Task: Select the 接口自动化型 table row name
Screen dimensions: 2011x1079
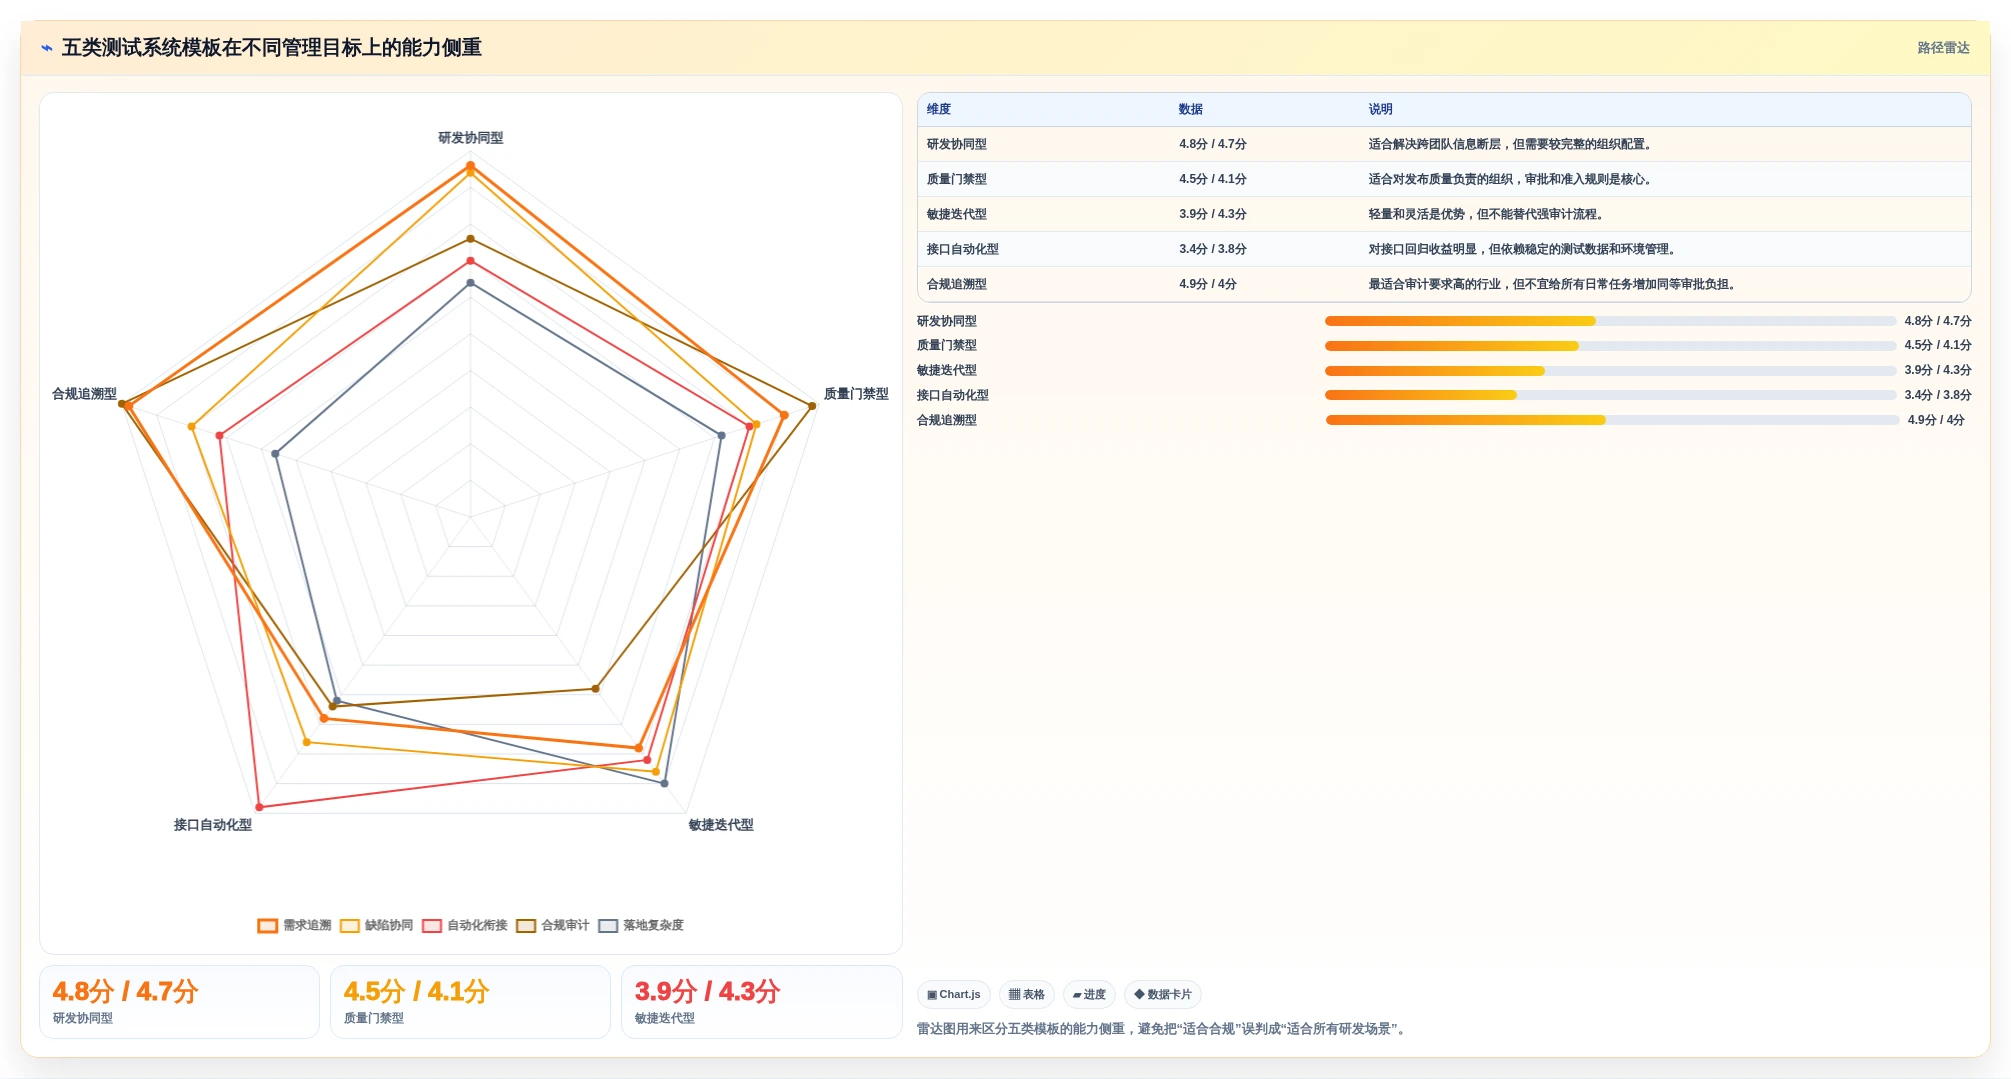Action: (x=962, y=249)
